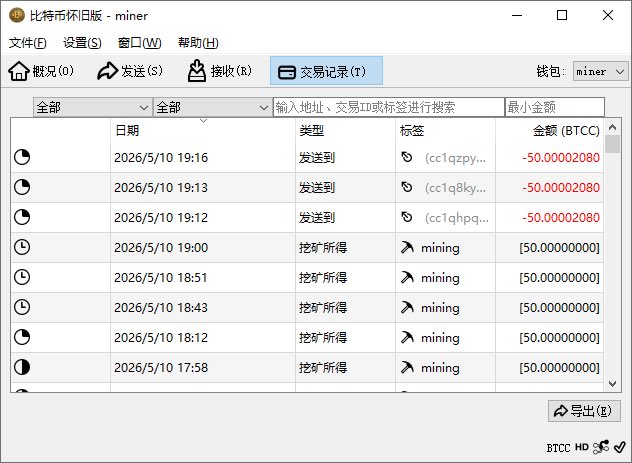Click the clock status icon for 19:00 transaction
Viewport: 632px width, 463px height.
coord(22,247)
